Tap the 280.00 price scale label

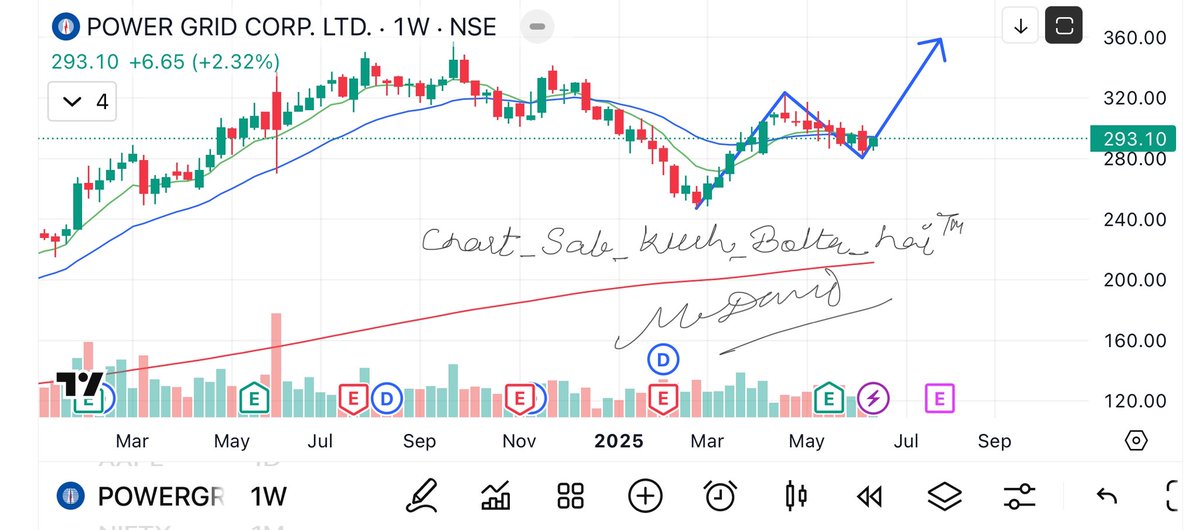pos(1134,159)
